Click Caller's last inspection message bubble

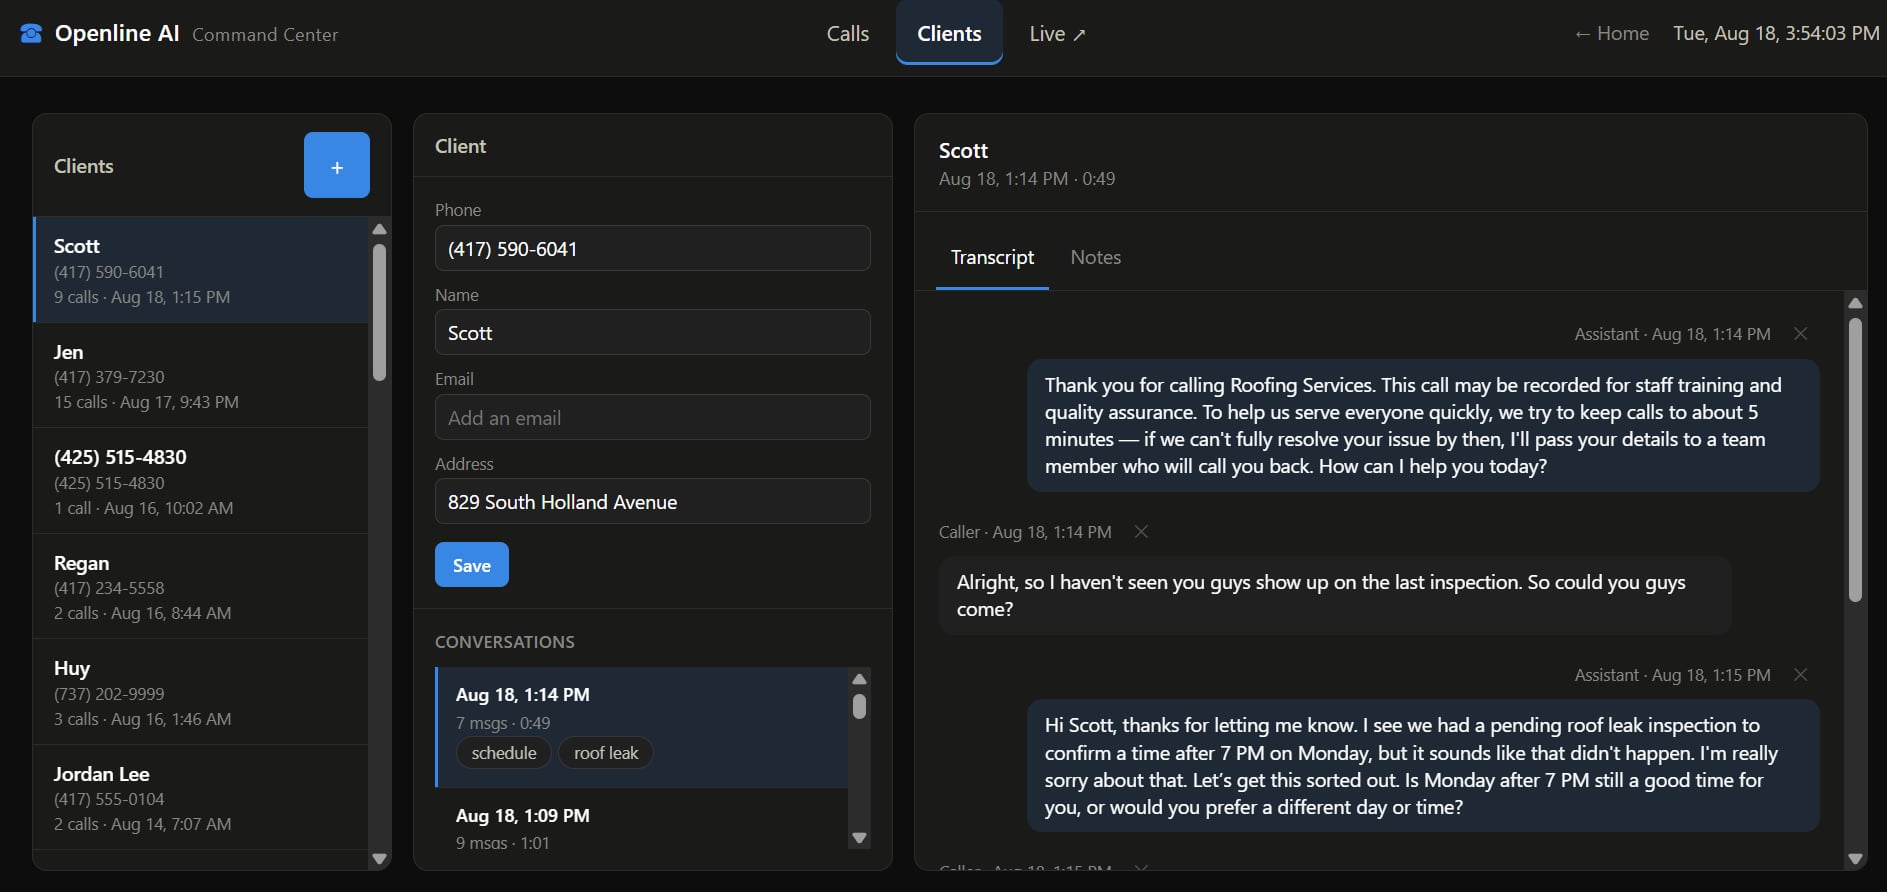[1335, 596]
